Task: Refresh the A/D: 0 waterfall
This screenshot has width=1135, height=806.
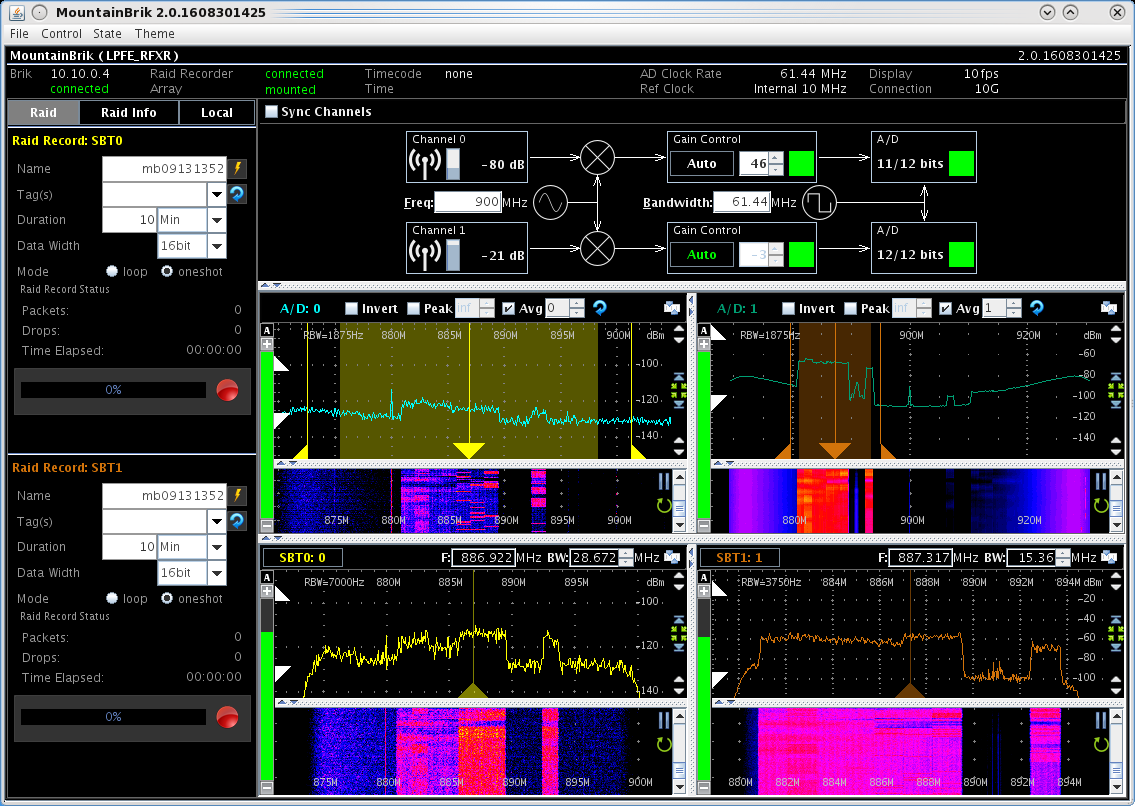Action: coord(664,505)
